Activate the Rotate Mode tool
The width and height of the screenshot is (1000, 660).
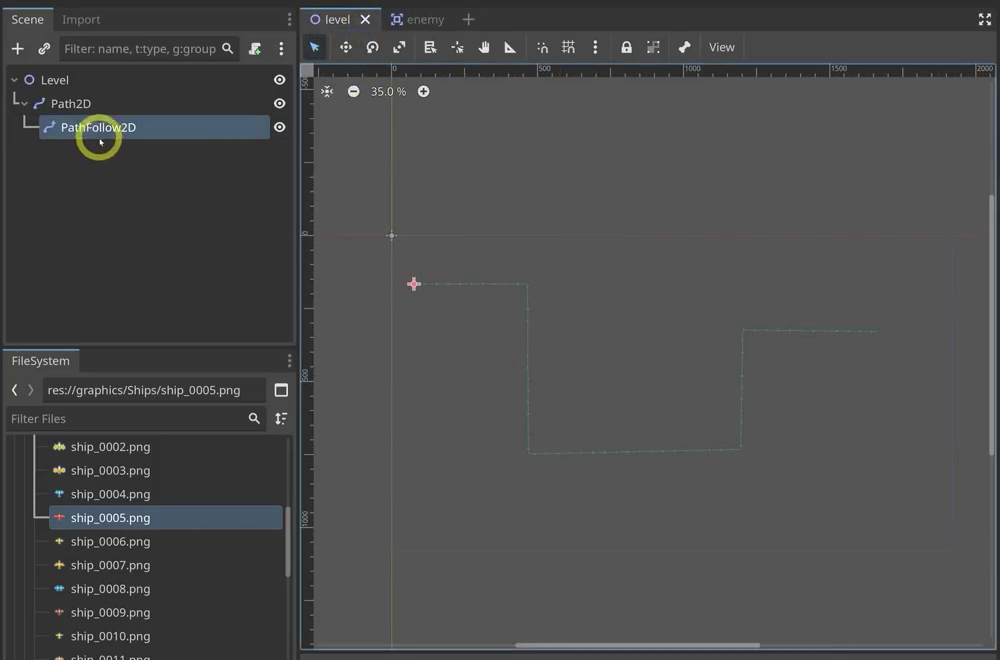[372, 47]
